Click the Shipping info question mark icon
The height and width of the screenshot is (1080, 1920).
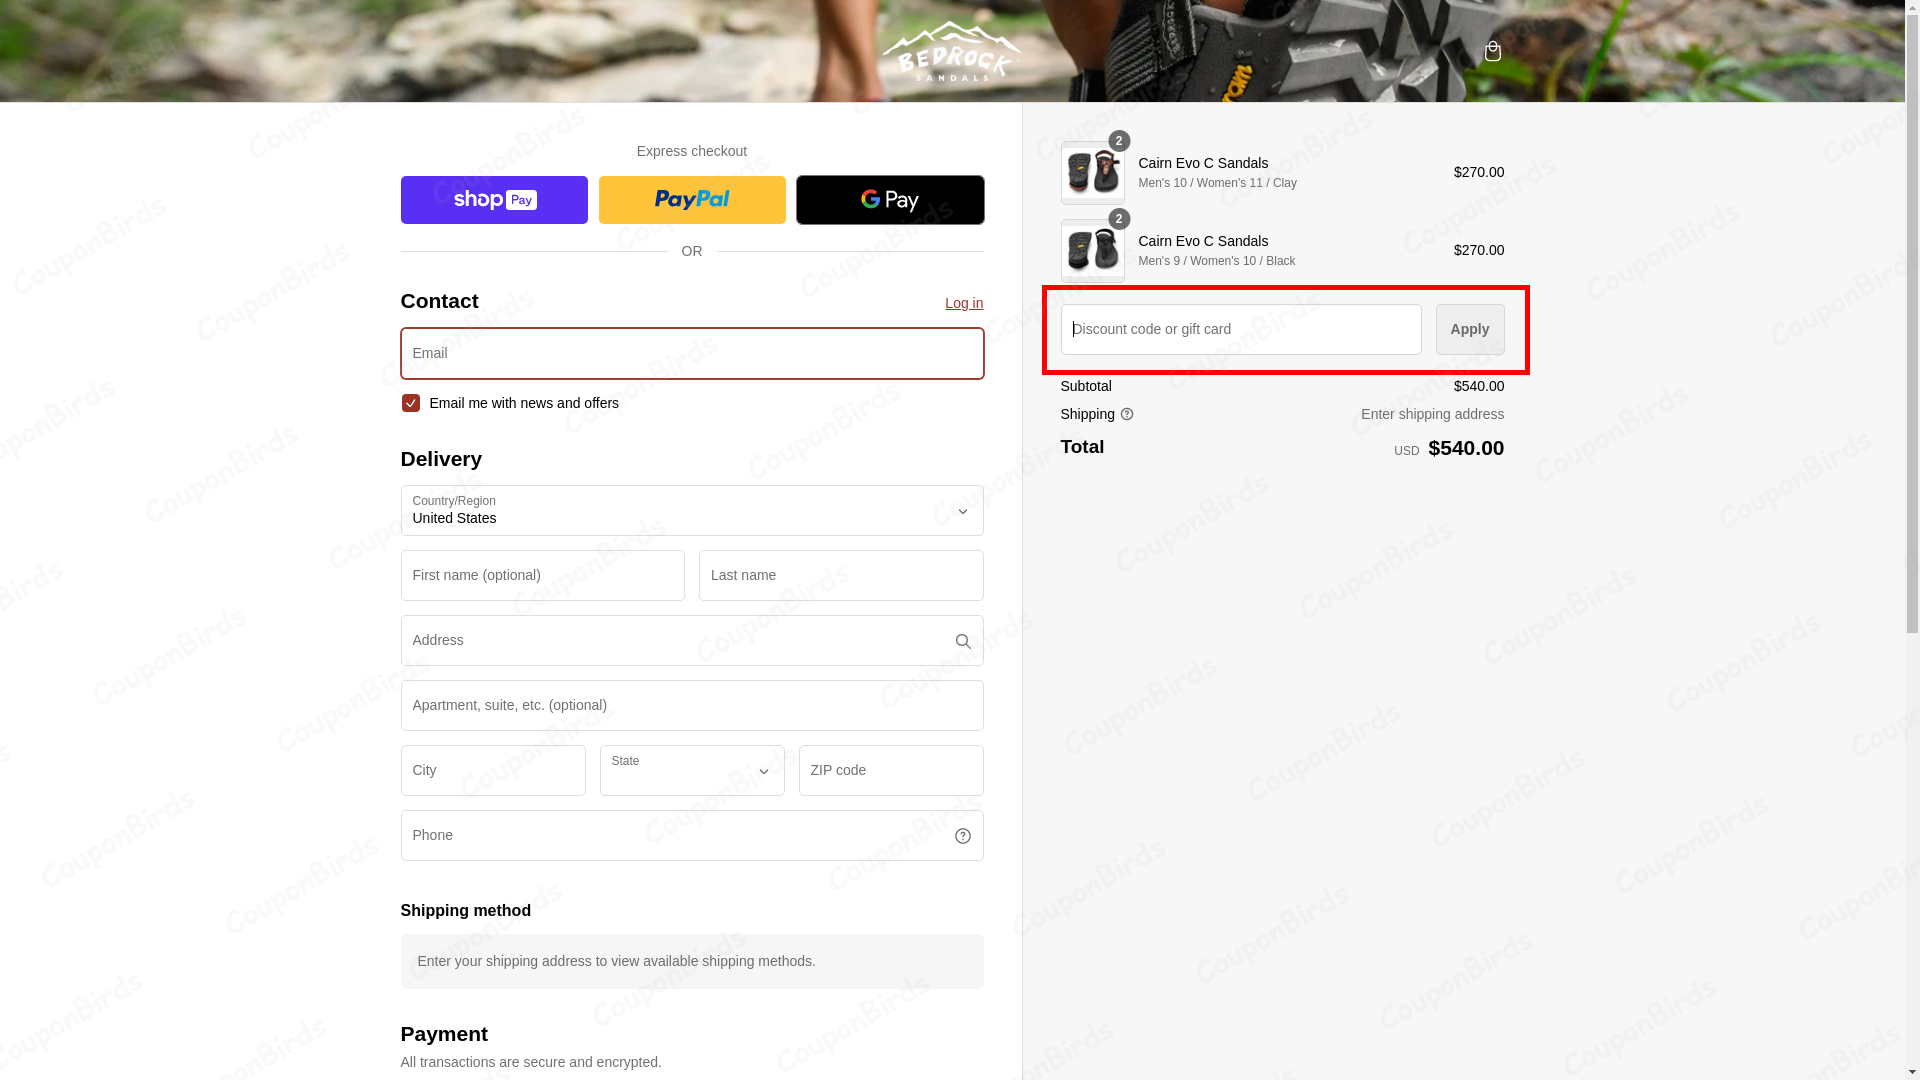pos(1127,414)
